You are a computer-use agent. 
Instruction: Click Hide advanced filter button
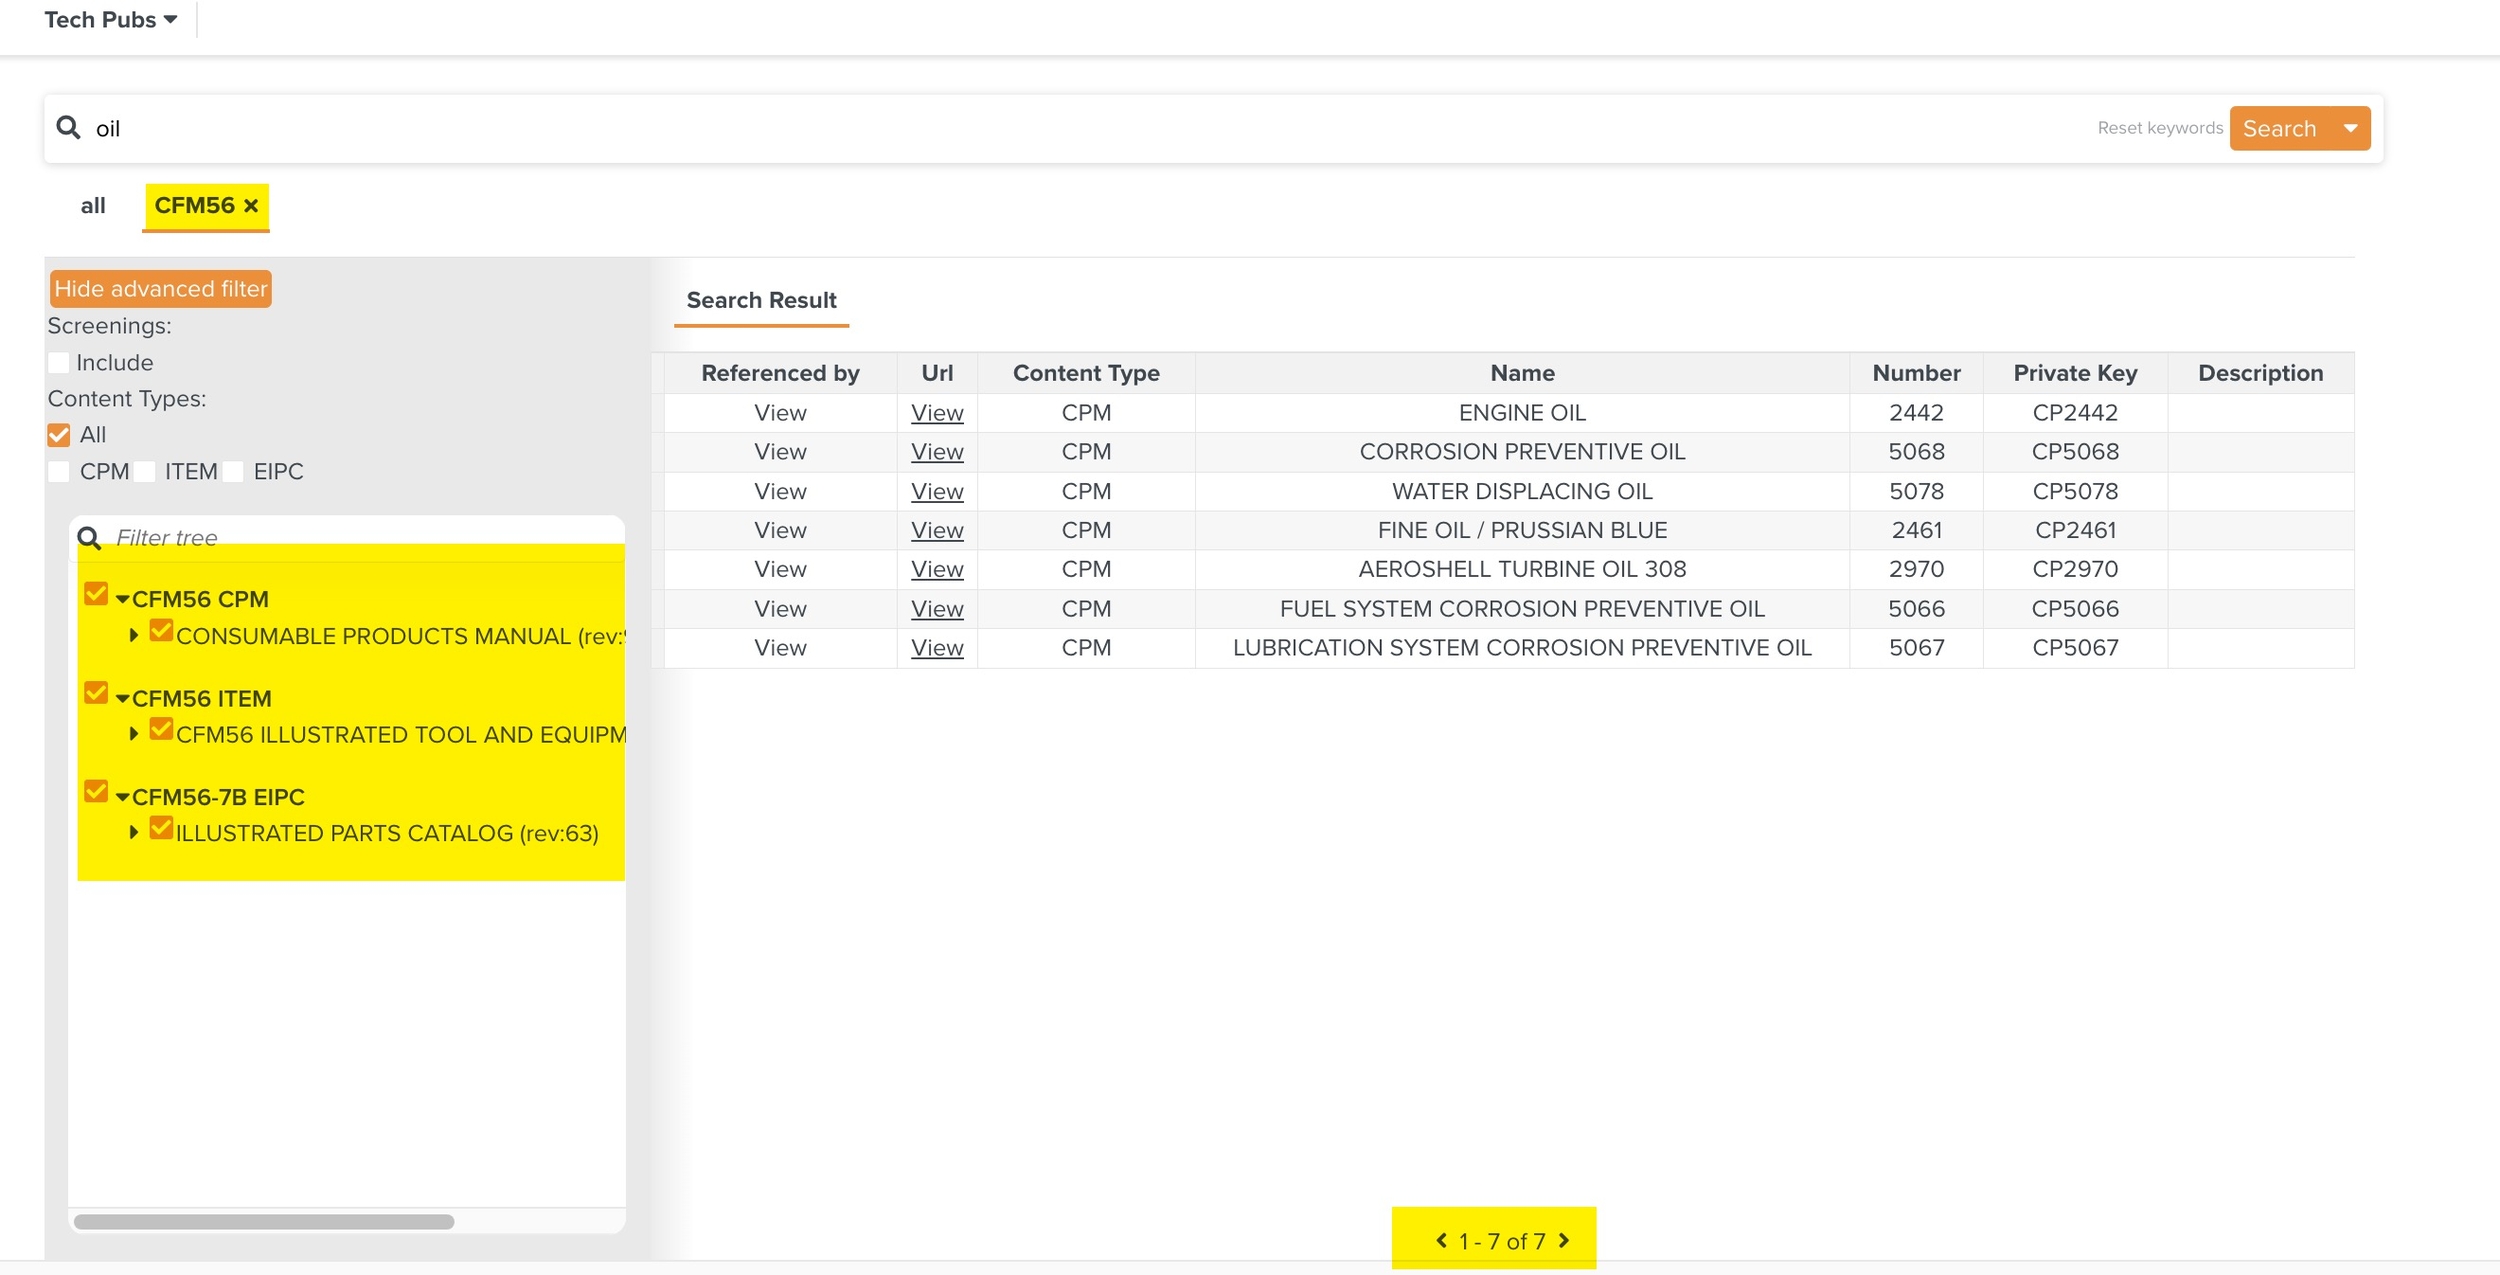pos(161,289)
